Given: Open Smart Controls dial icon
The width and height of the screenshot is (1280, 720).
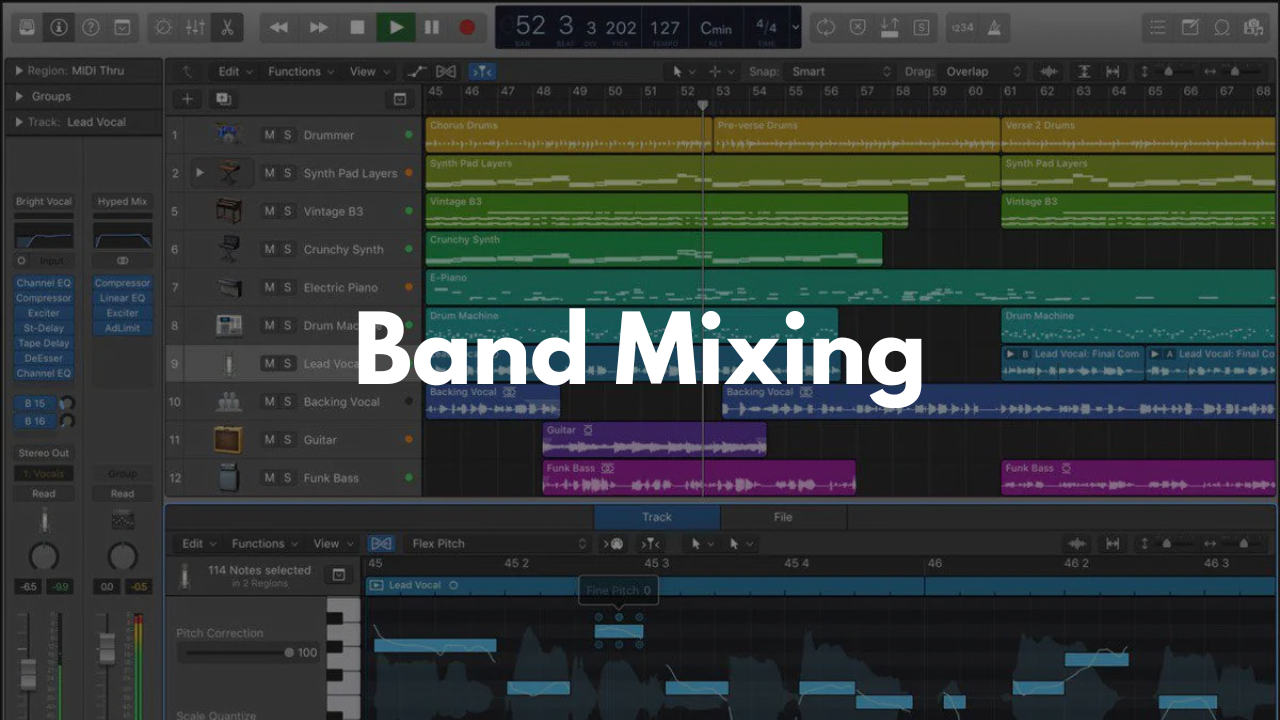Looking at the screenshot, I should [164, 27].
